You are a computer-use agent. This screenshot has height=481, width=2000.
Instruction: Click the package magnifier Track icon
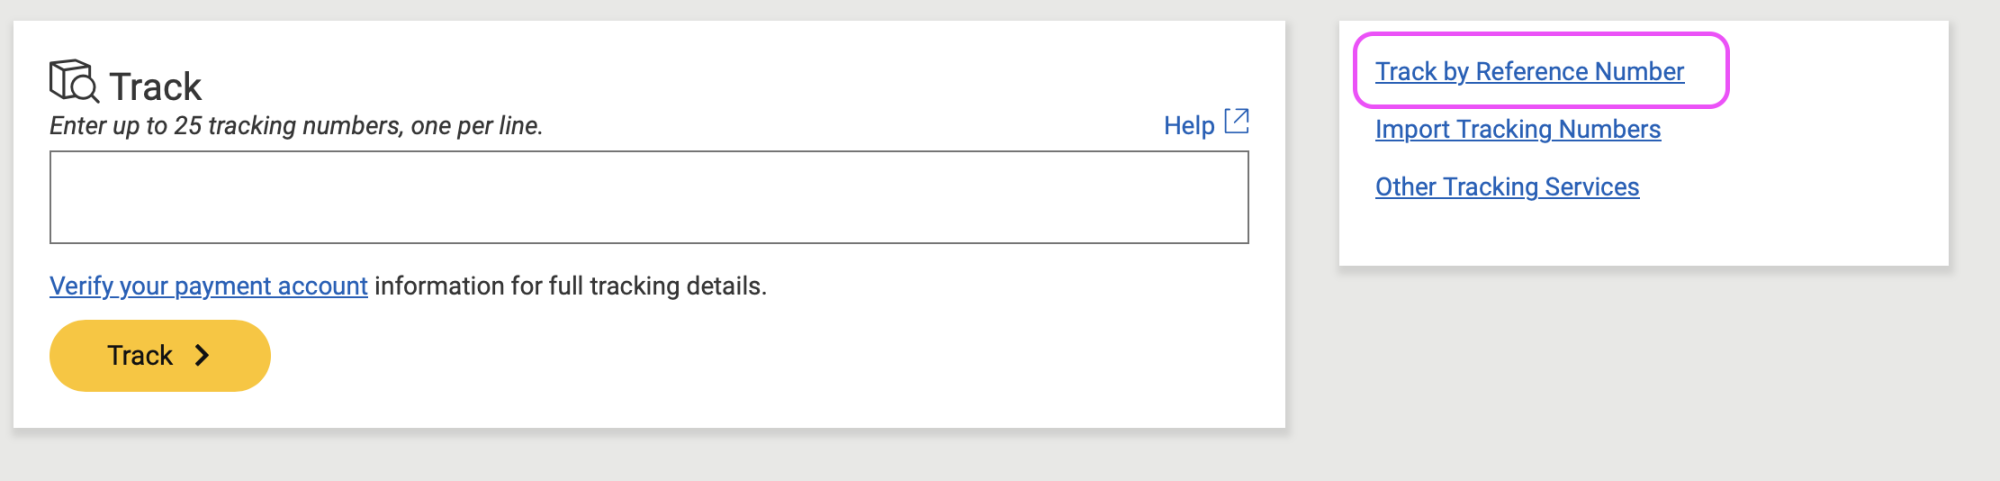point(73,81)
